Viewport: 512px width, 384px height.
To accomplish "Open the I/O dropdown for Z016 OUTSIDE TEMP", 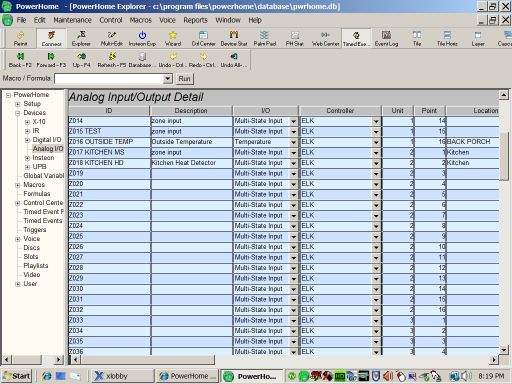I will [x=293, y=142].
